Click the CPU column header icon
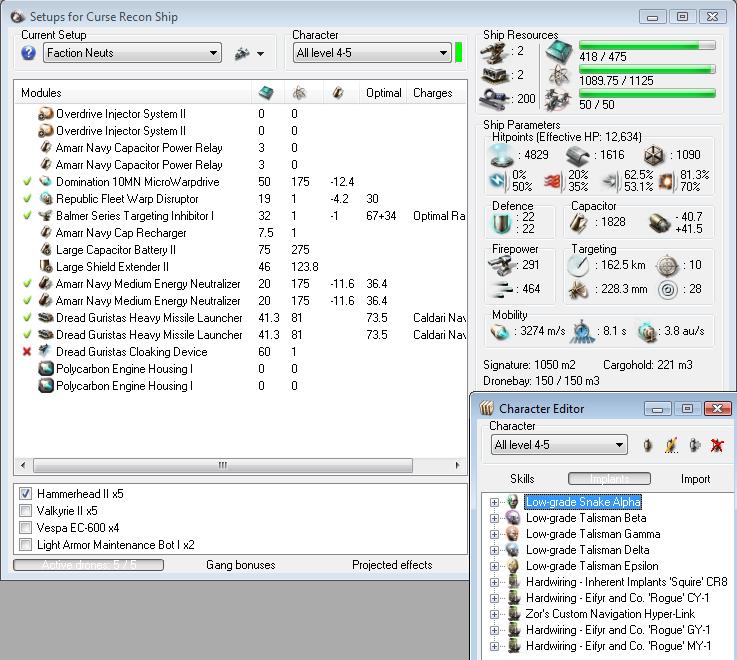The image size is (737, 660). tap(265, 93)
